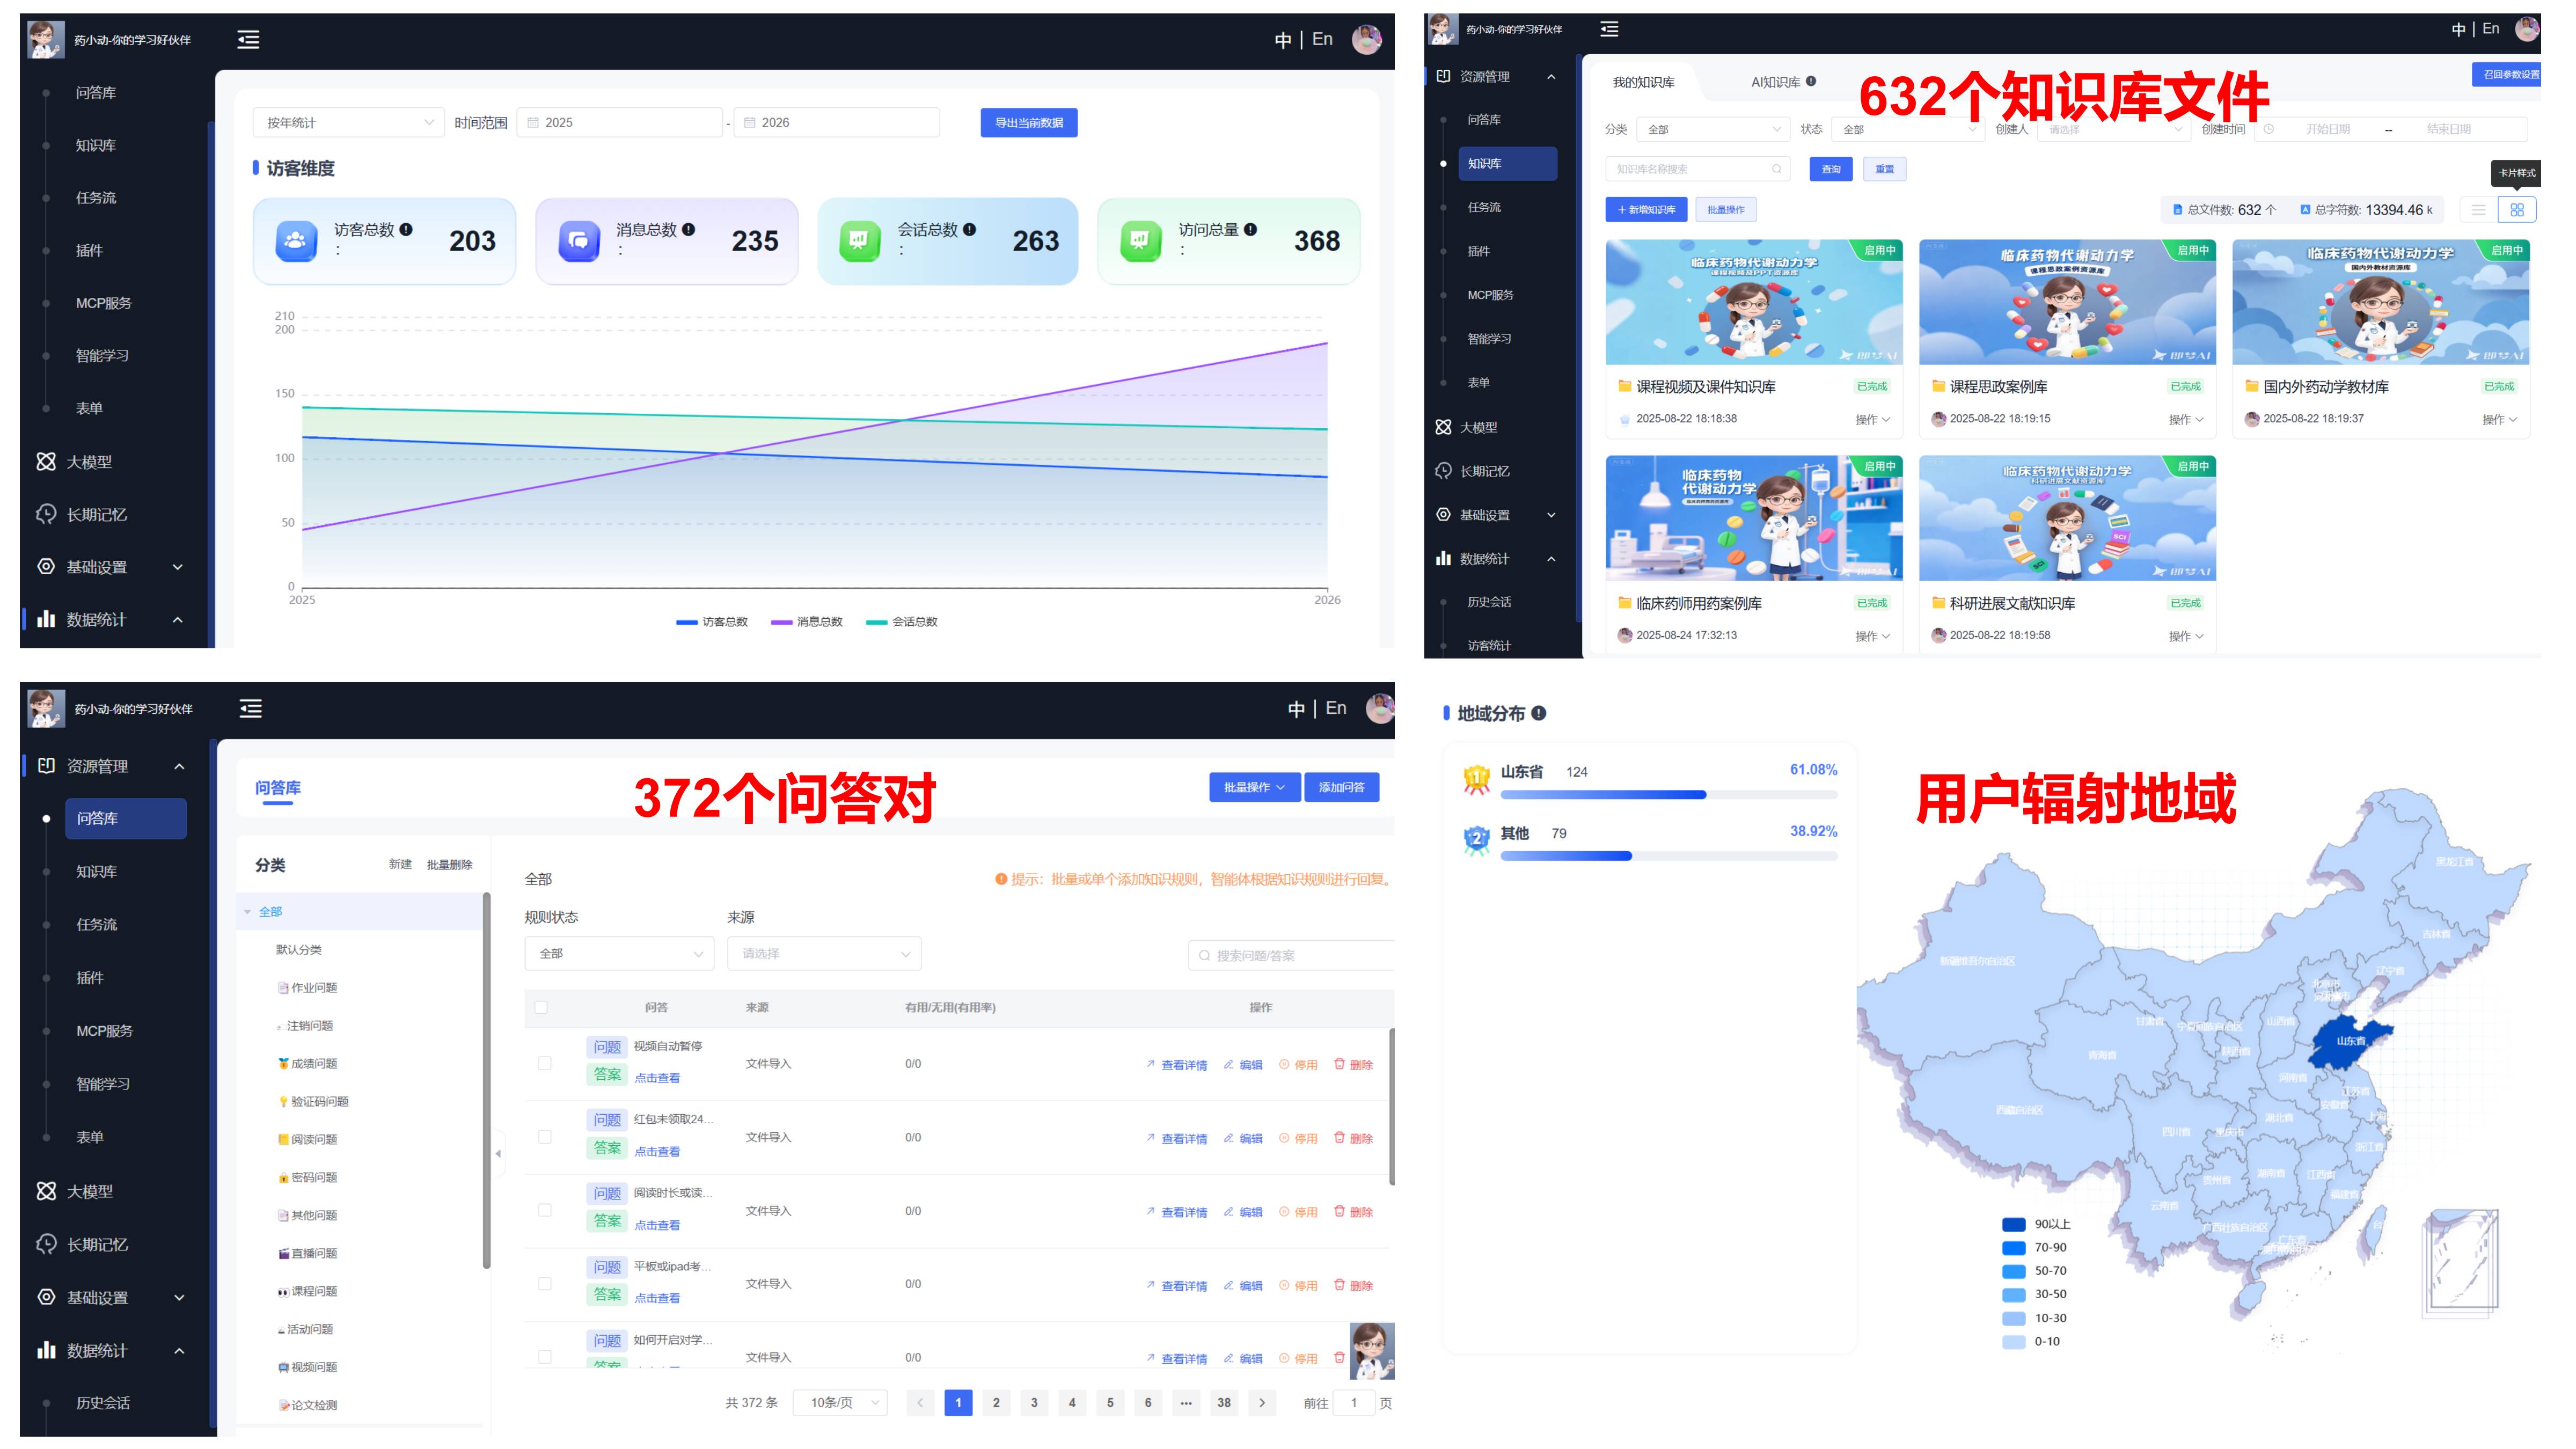Open MCP服务 in the visitor statistics sidebar
The height and width of the screenshot is (1449, 2576).
point(103,303)
